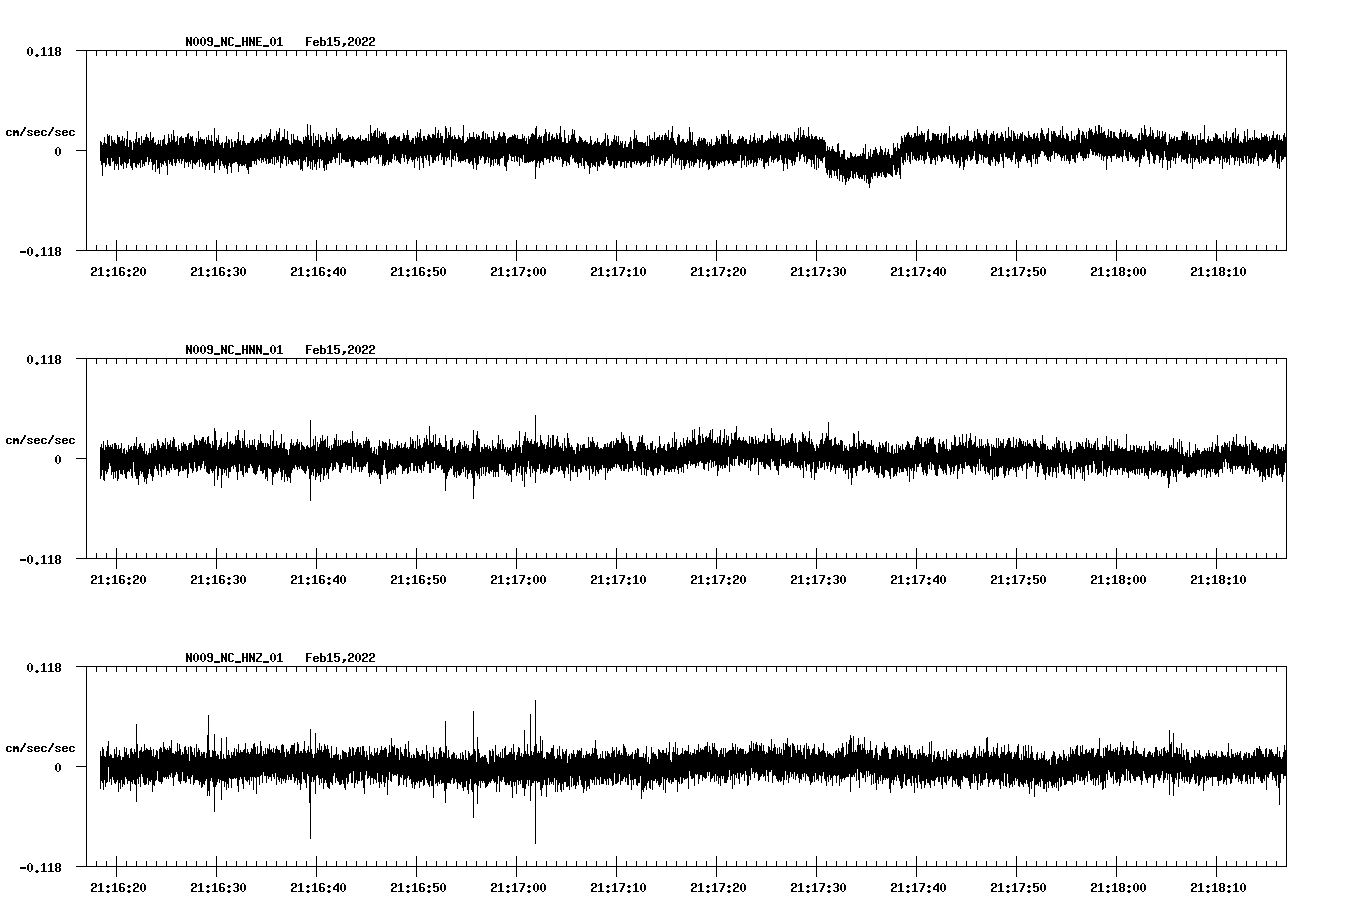Click the -0.118 lower limit on HNN axis
Image resolution: width=1358 pixels, height=924 pixels.
40,559
